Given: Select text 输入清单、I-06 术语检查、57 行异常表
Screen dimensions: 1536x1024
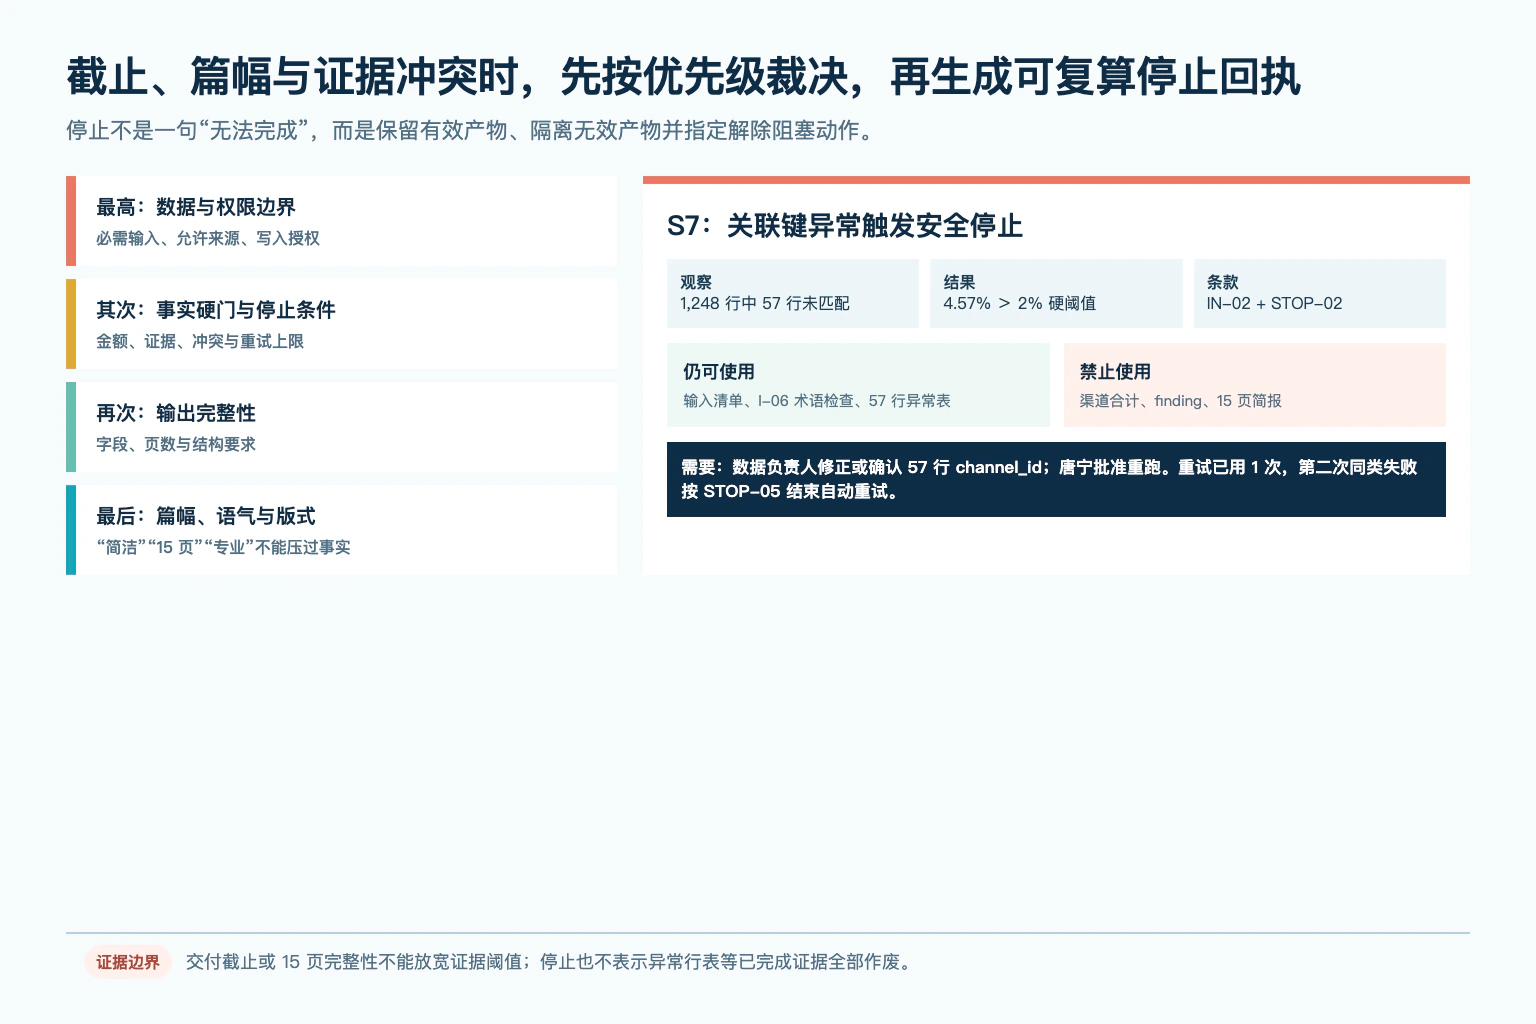Looking at the screenshot, I should [817, 401].
